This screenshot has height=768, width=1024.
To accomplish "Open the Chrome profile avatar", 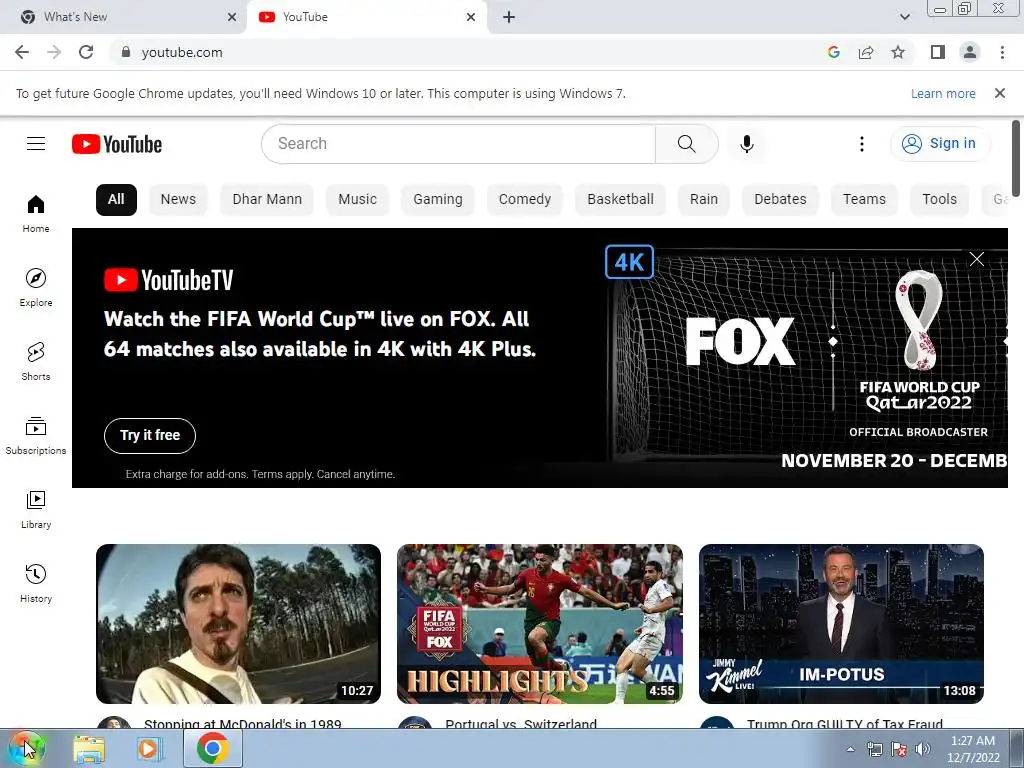I will click(970, 52).
